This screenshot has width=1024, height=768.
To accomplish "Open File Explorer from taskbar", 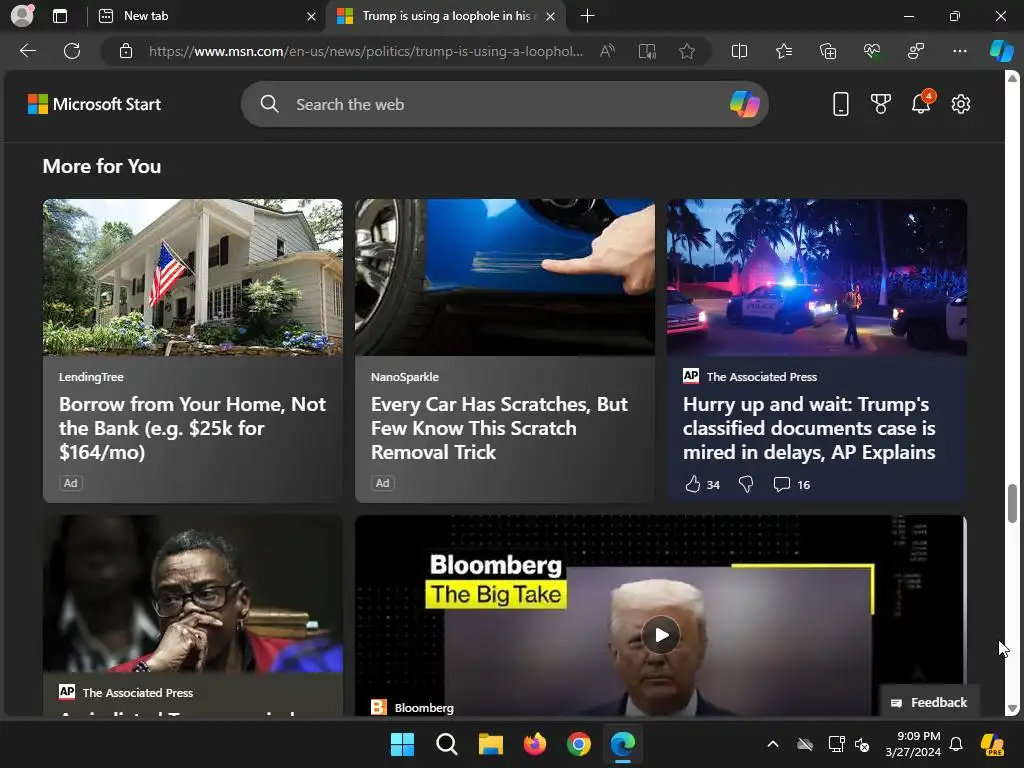I will coord(490,744).
